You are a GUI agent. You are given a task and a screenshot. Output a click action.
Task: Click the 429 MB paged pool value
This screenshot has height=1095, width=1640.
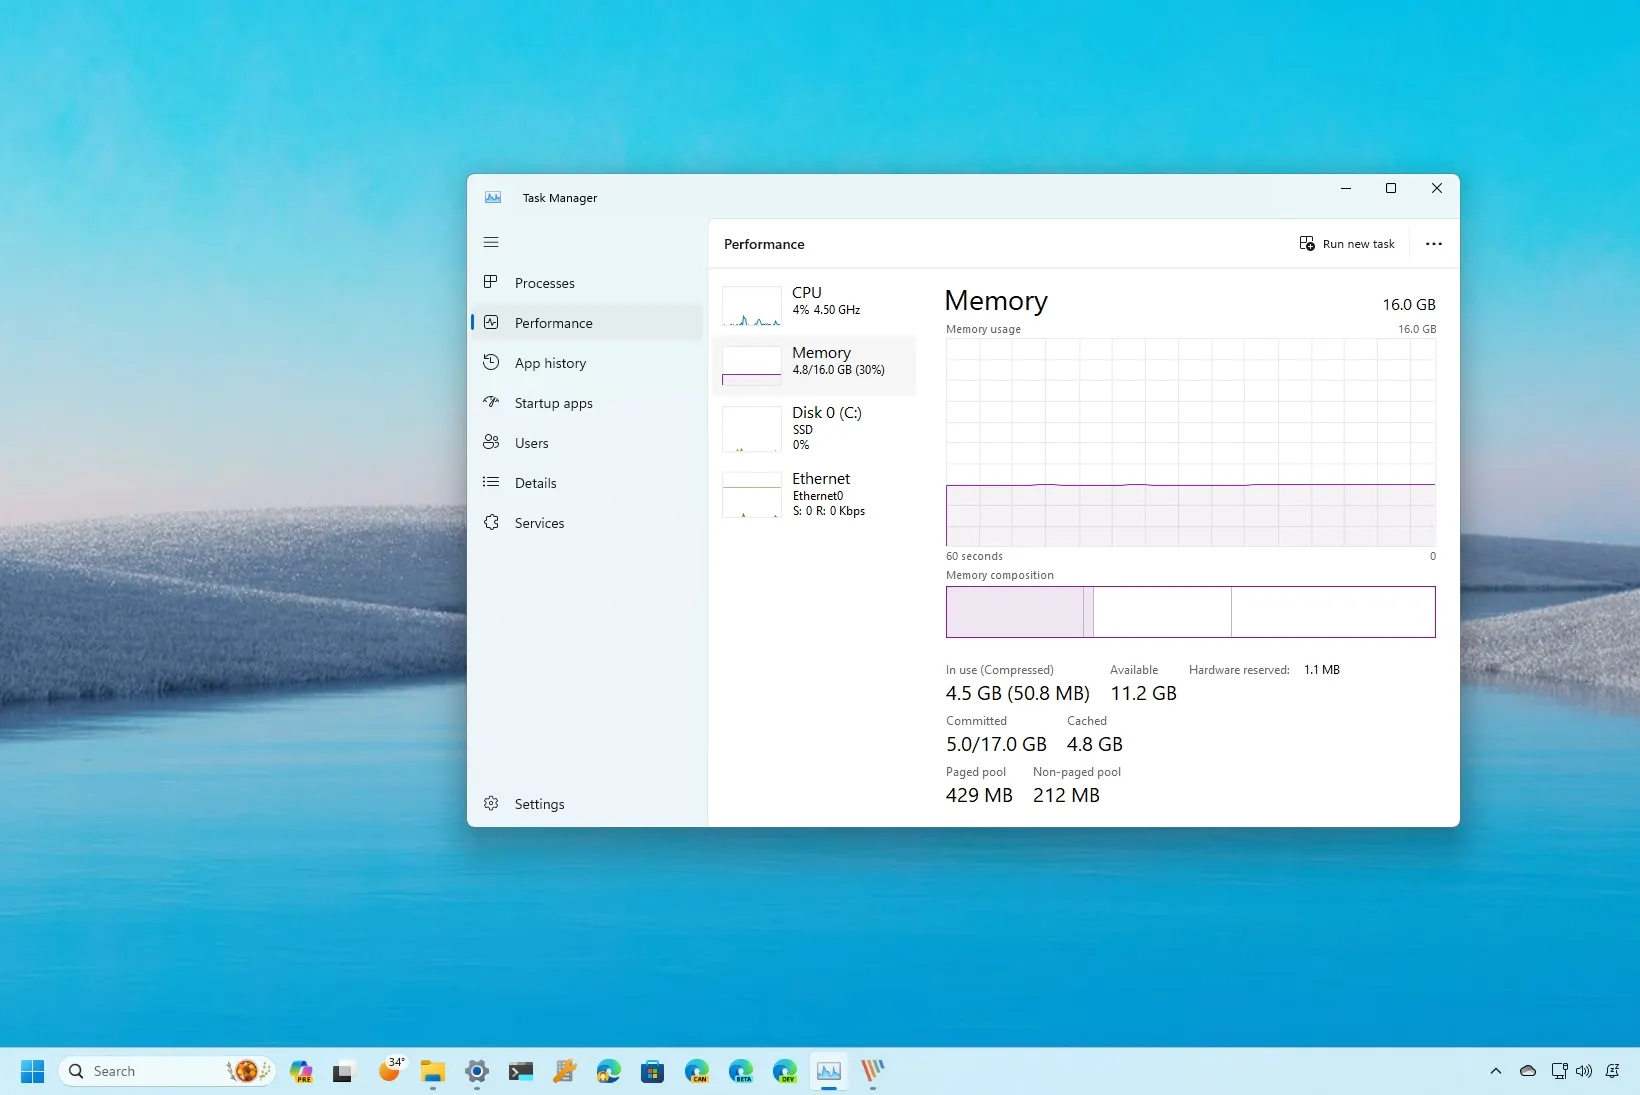(x=979, y=795)
